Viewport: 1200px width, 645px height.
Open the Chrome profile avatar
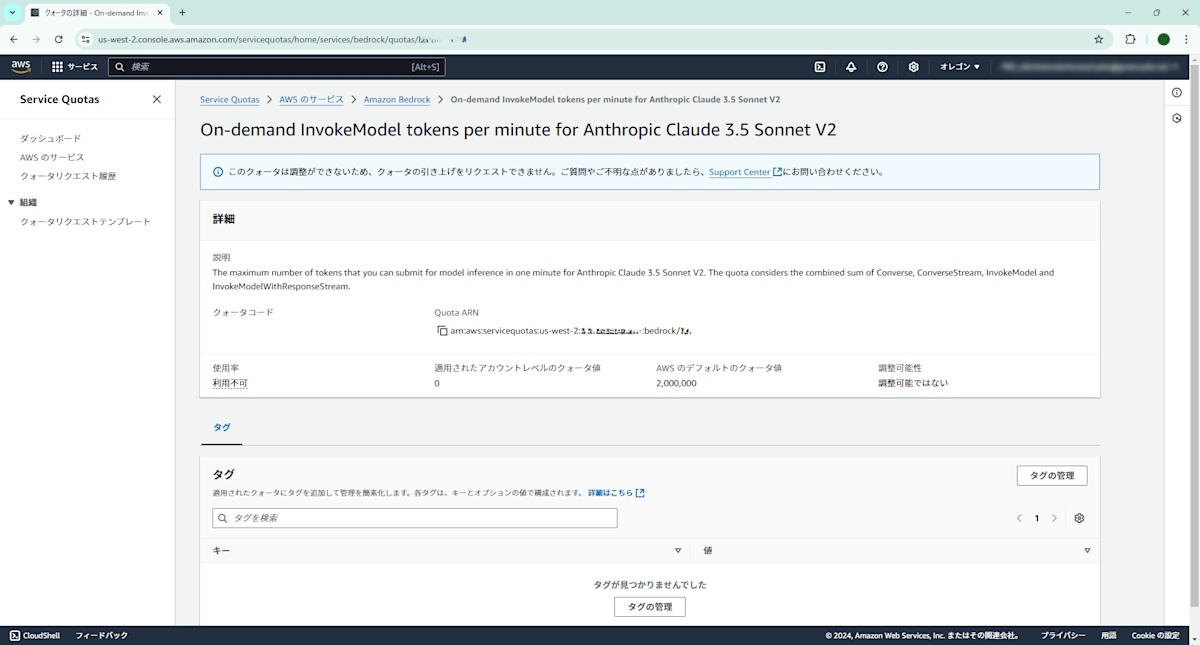[1163, 39]
